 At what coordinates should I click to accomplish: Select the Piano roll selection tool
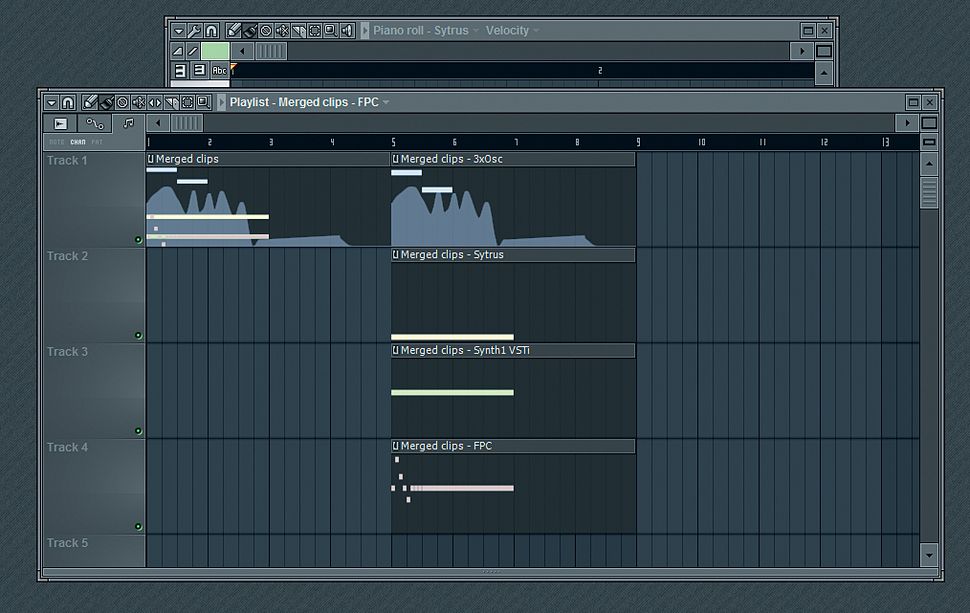tap(314, 30)
